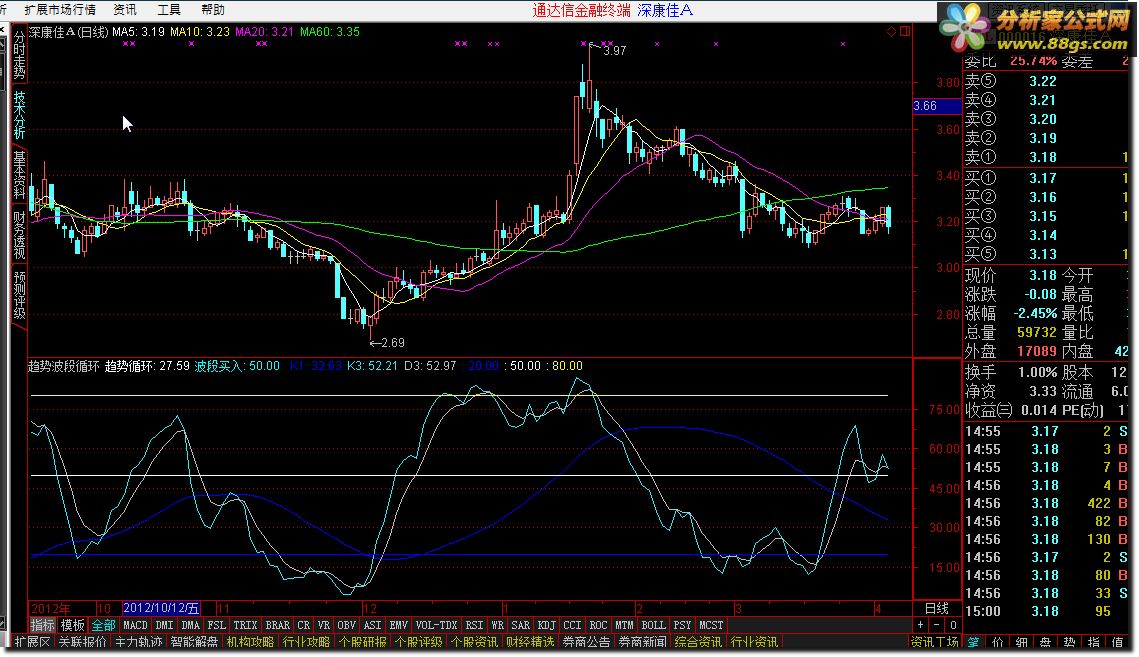Select the 全部 indicator filter

click(103, 625)
